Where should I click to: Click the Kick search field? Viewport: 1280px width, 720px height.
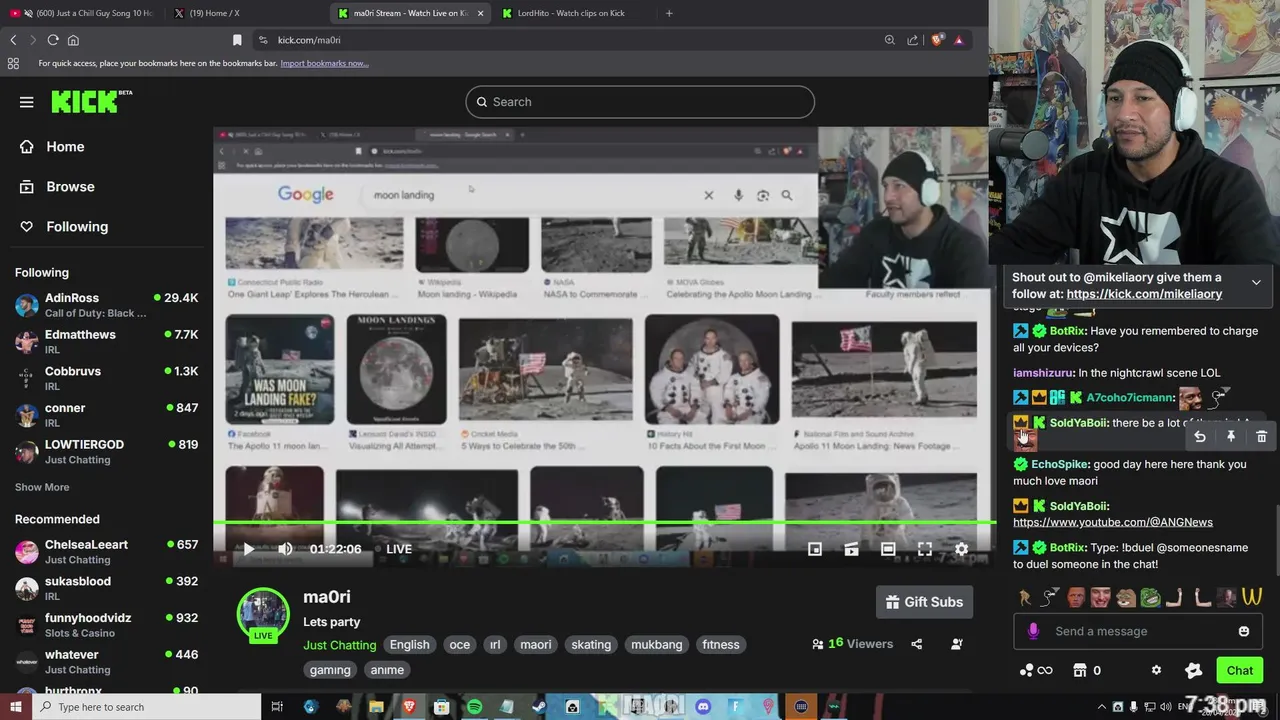(x=640, y=102)
